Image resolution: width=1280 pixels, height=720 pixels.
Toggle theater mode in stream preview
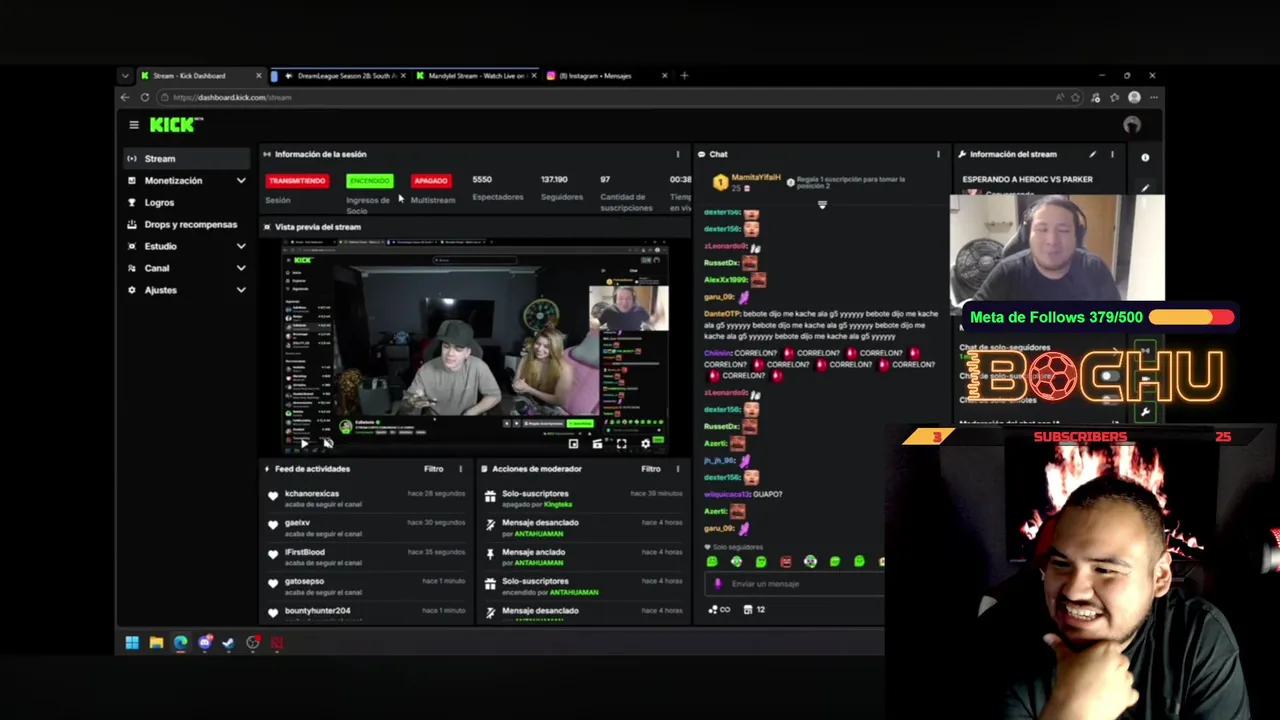pyautogui.click(x=597, y=443)
